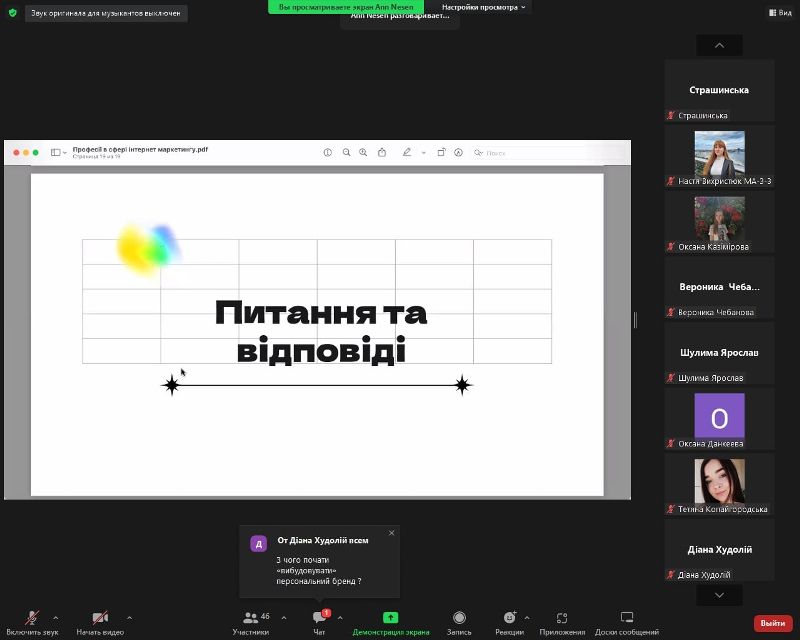Select Тетяна Копайгородська video thumbnail

point(719,482)
